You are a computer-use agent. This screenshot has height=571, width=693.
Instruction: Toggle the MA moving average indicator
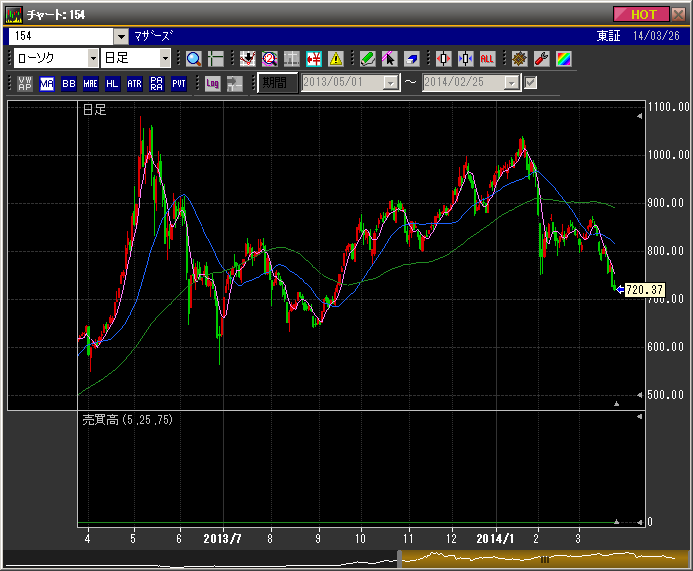click(47, 83)
